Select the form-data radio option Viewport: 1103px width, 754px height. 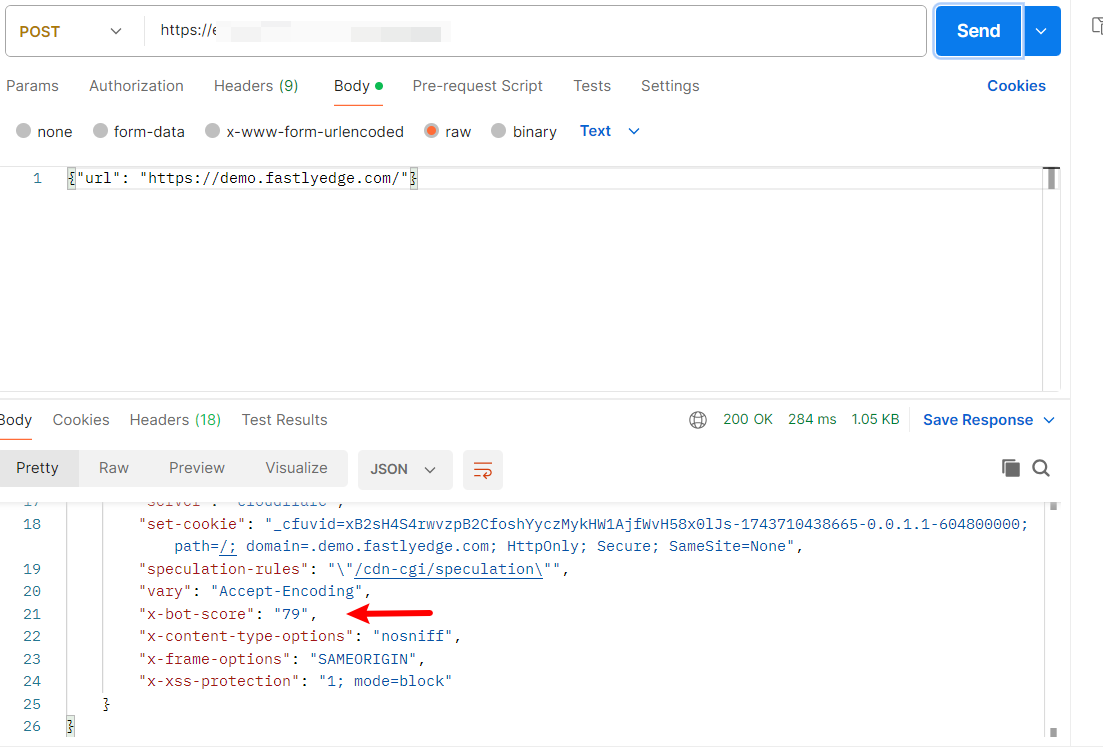click(100, 131)
